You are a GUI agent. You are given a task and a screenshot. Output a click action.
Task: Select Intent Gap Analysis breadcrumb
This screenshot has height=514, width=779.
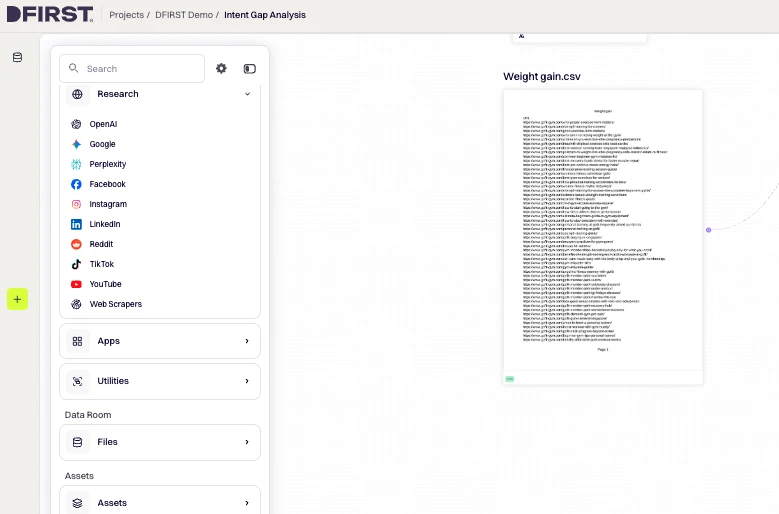(265, 15)
